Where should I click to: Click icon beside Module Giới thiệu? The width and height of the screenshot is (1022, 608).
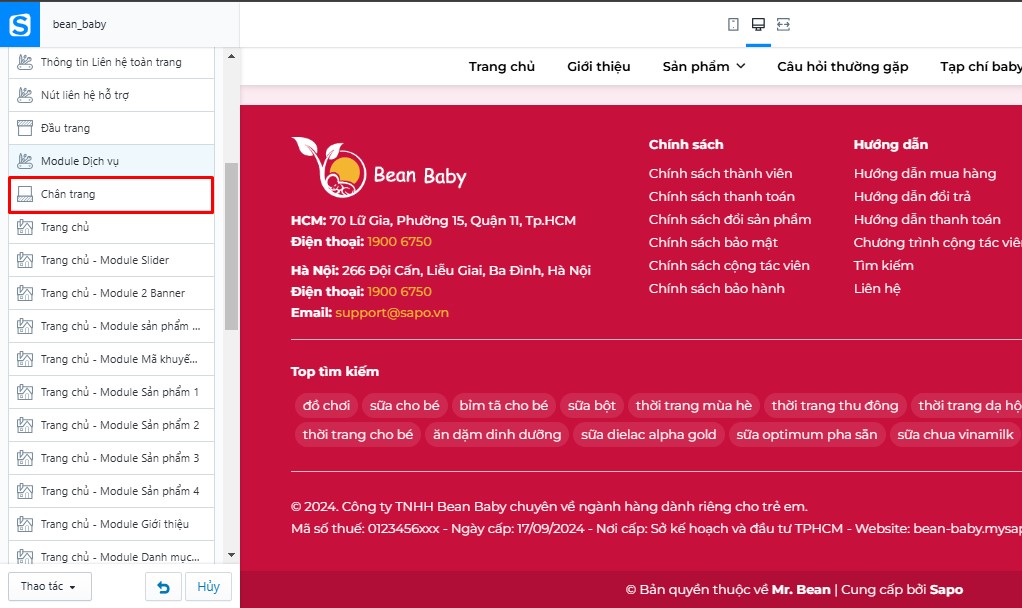tap(25, 524)
